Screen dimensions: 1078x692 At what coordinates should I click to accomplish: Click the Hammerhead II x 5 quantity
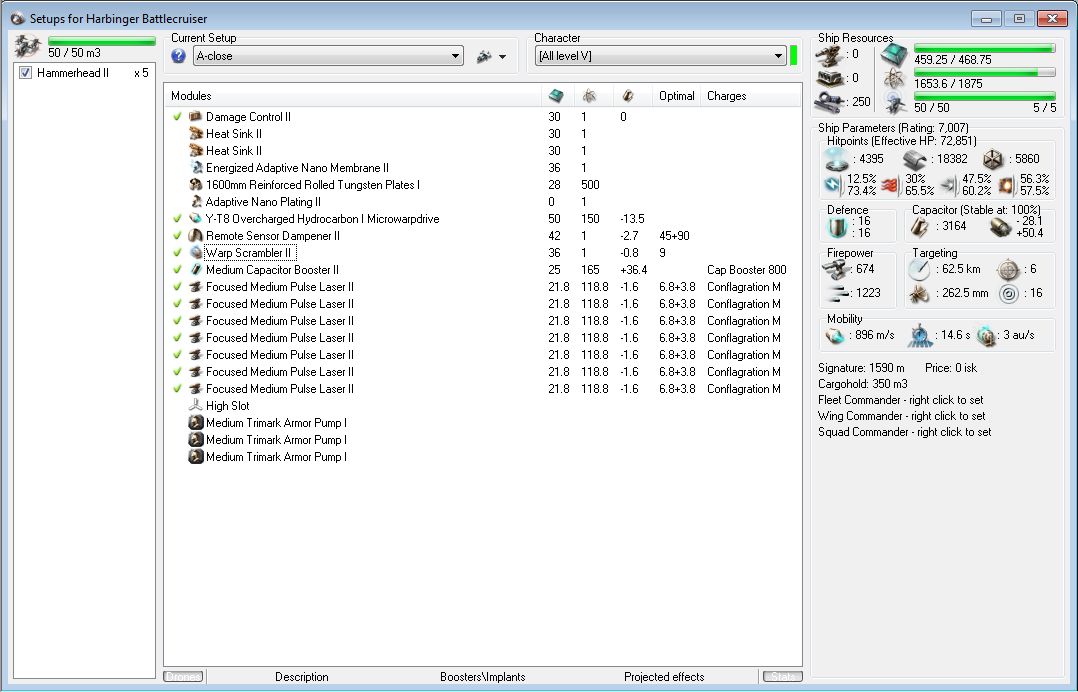pos(141,73)
